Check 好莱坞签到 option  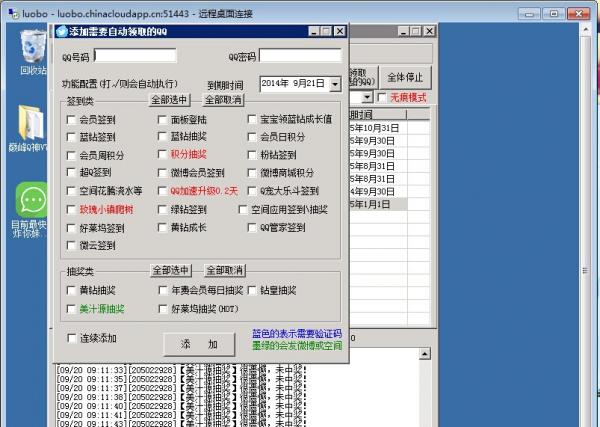pos(71,228)
